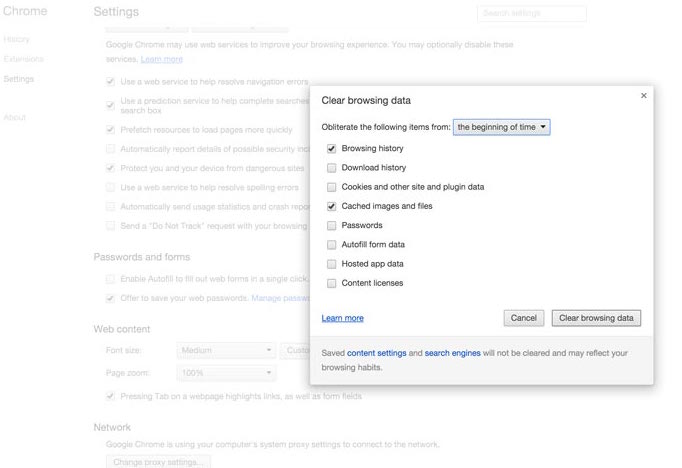Enable the Download history checkbox
The height and width of the screenshot is (468, 682).
(x=331, y=168)
